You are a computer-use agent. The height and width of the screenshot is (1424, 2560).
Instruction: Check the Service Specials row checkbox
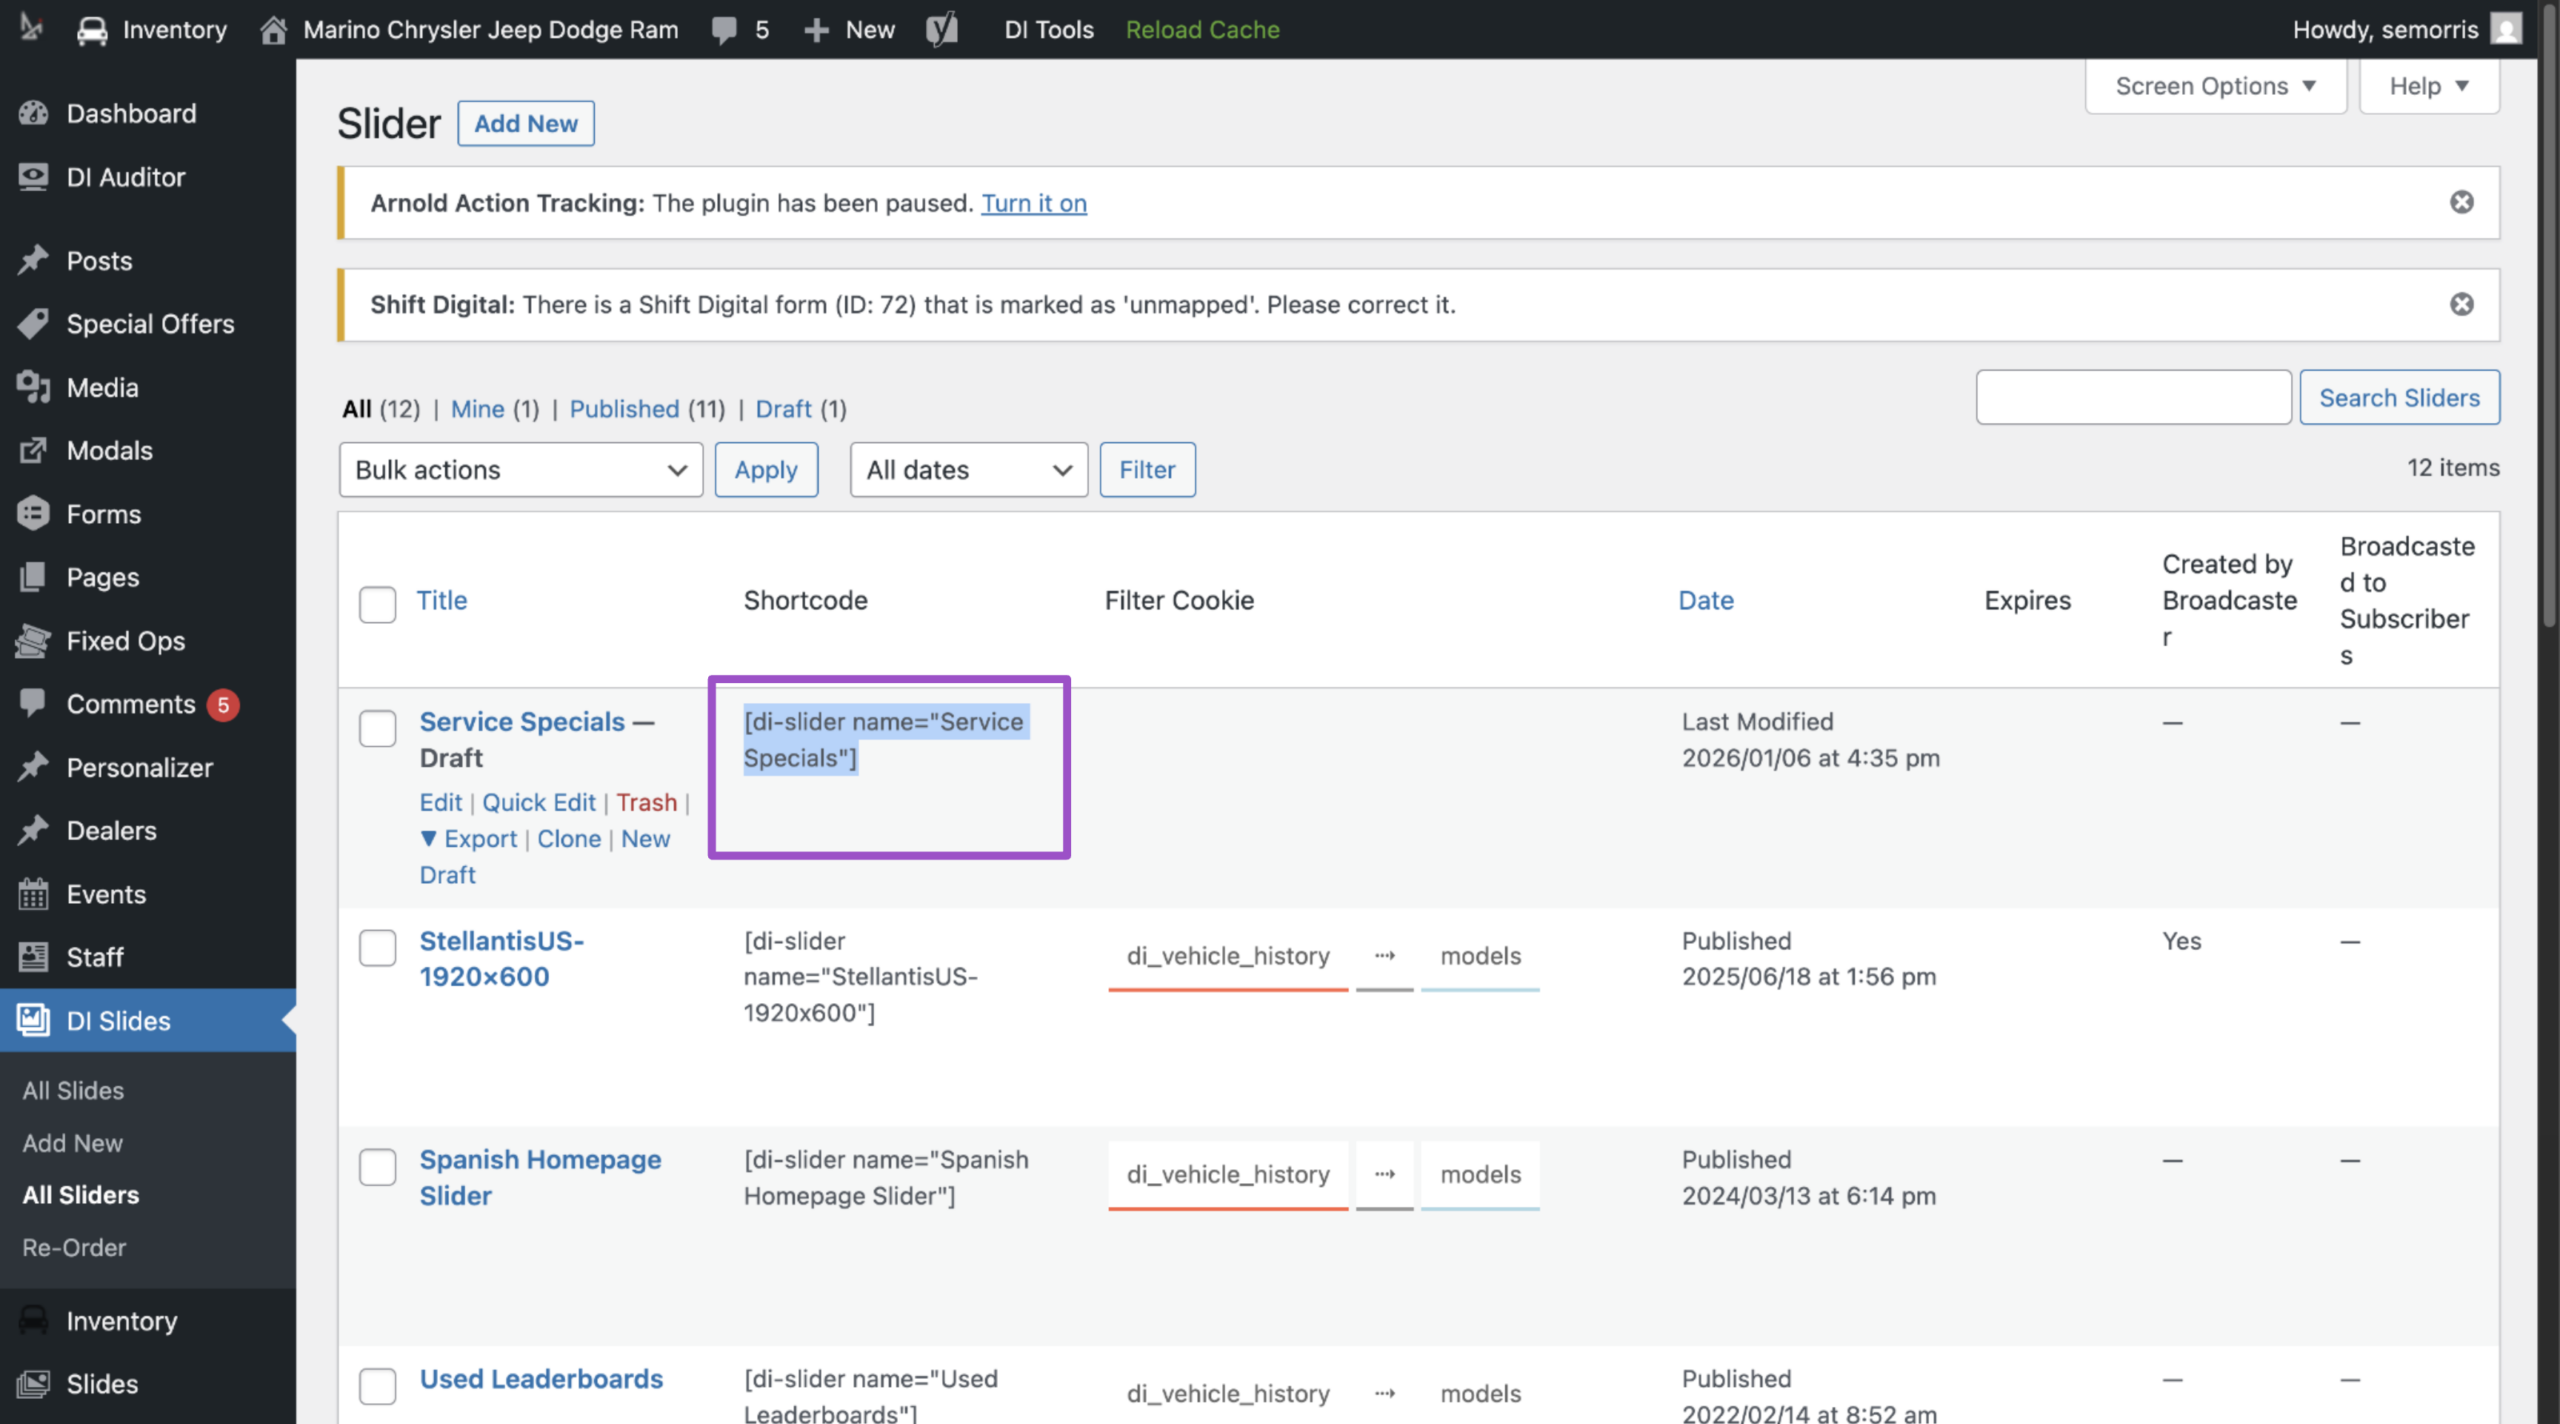[377, 728]
